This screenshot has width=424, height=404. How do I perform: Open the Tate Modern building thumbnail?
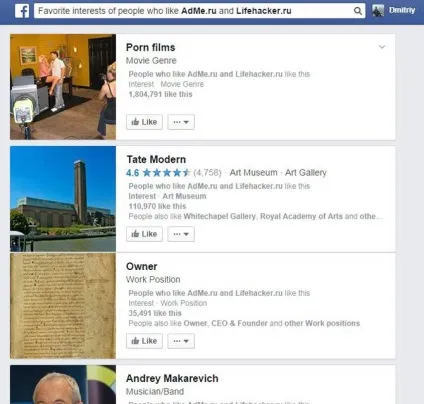[x=63, y=199]
